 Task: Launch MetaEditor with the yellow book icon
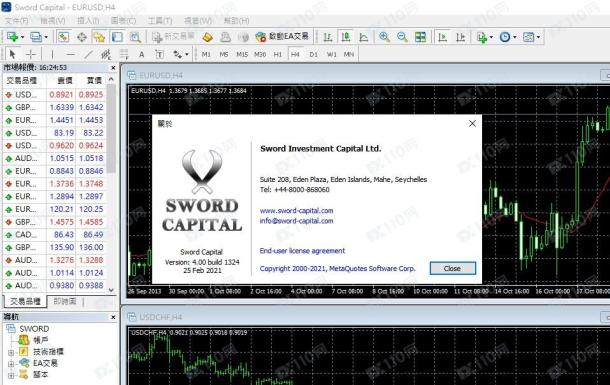pyautogui.click(x=207, y=37)
